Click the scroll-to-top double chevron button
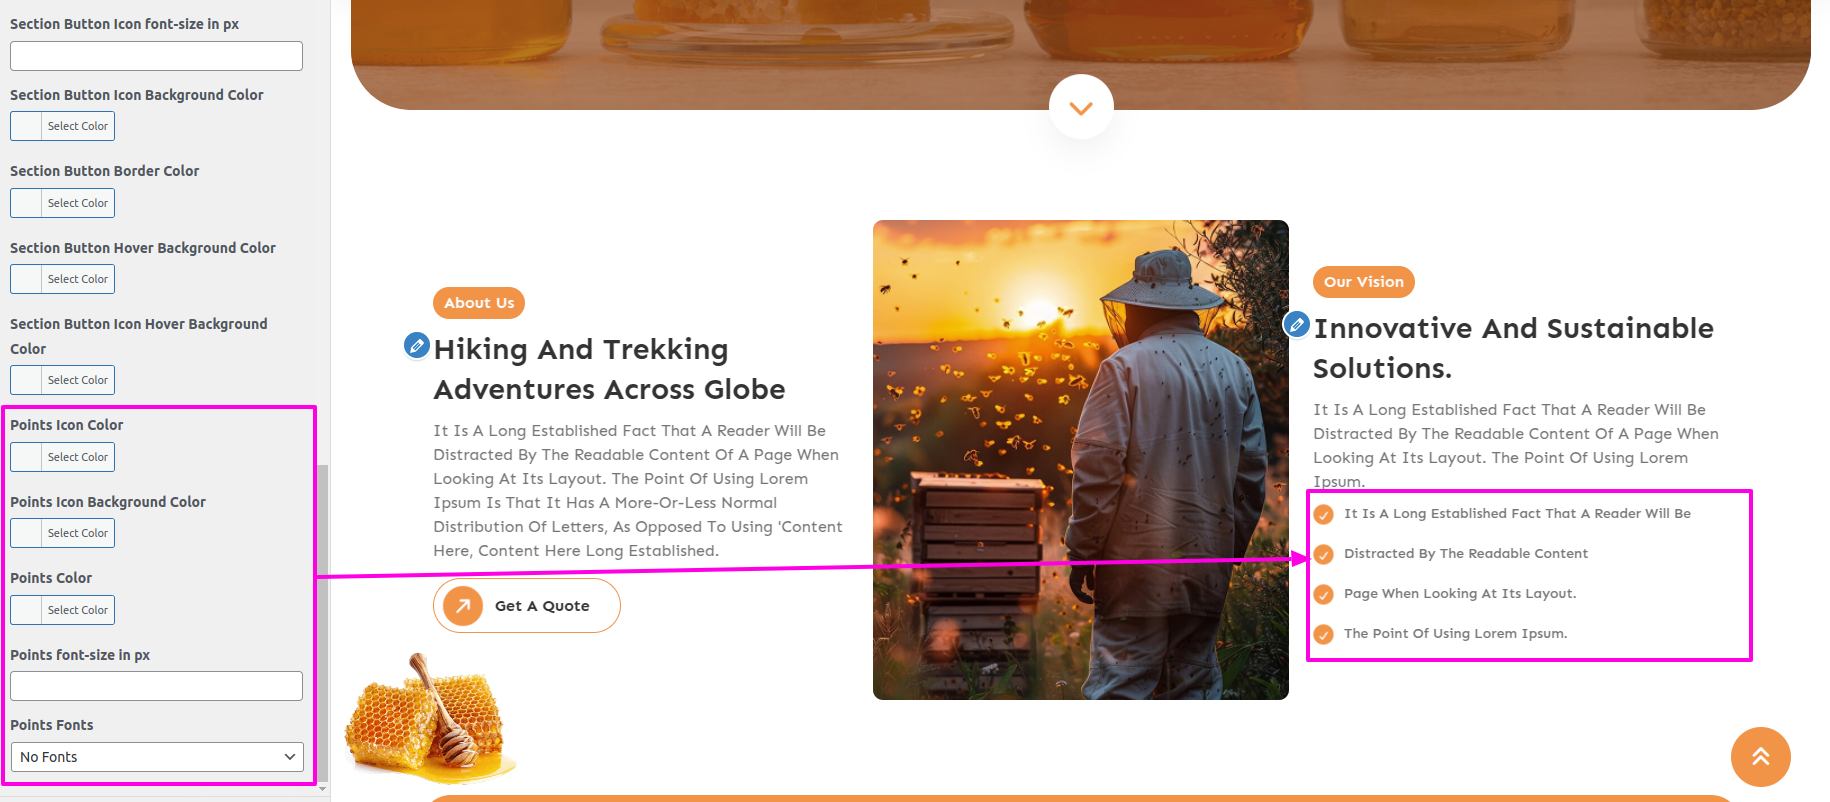 coord(1760,757)
